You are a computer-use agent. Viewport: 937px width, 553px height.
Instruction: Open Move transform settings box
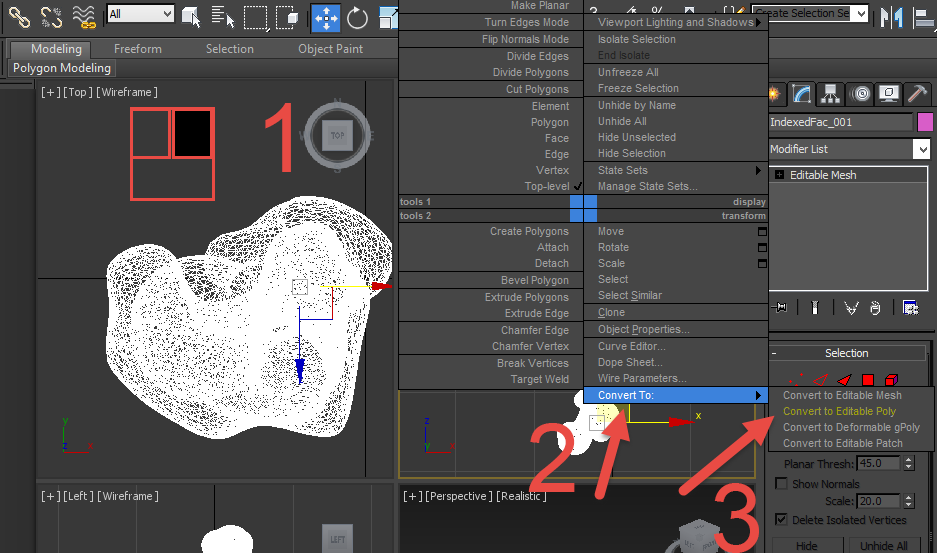tap(762, 231)
